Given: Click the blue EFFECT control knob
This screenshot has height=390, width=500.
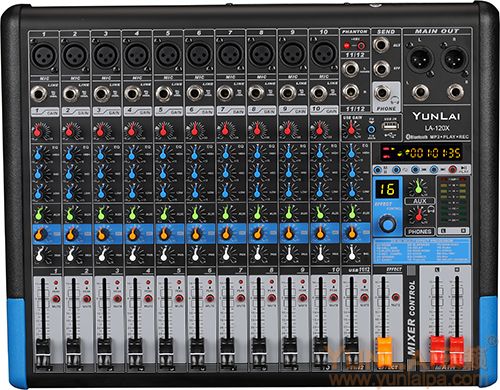Looking at the screenshot, I should [x=387, y=224].
